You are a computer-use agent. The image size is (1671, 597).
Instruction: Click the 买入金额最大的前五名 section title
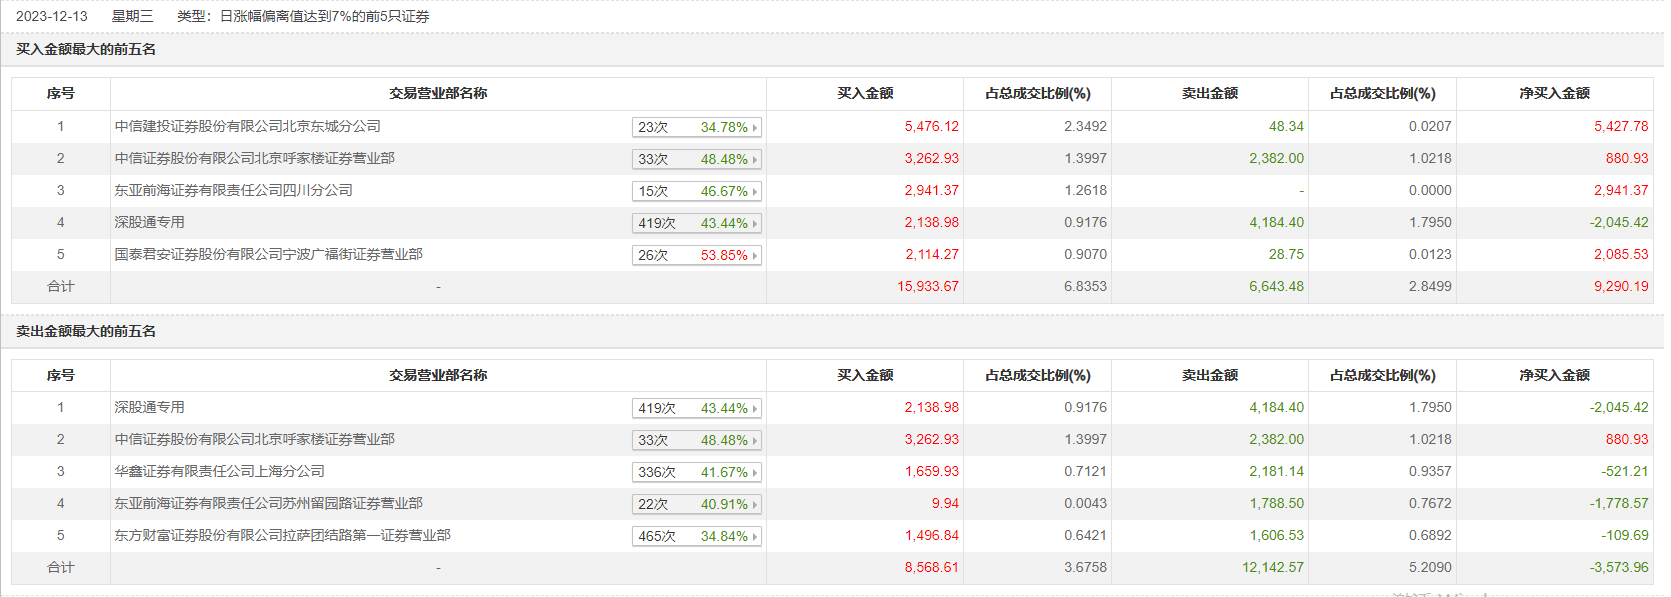tap(86, 49)
